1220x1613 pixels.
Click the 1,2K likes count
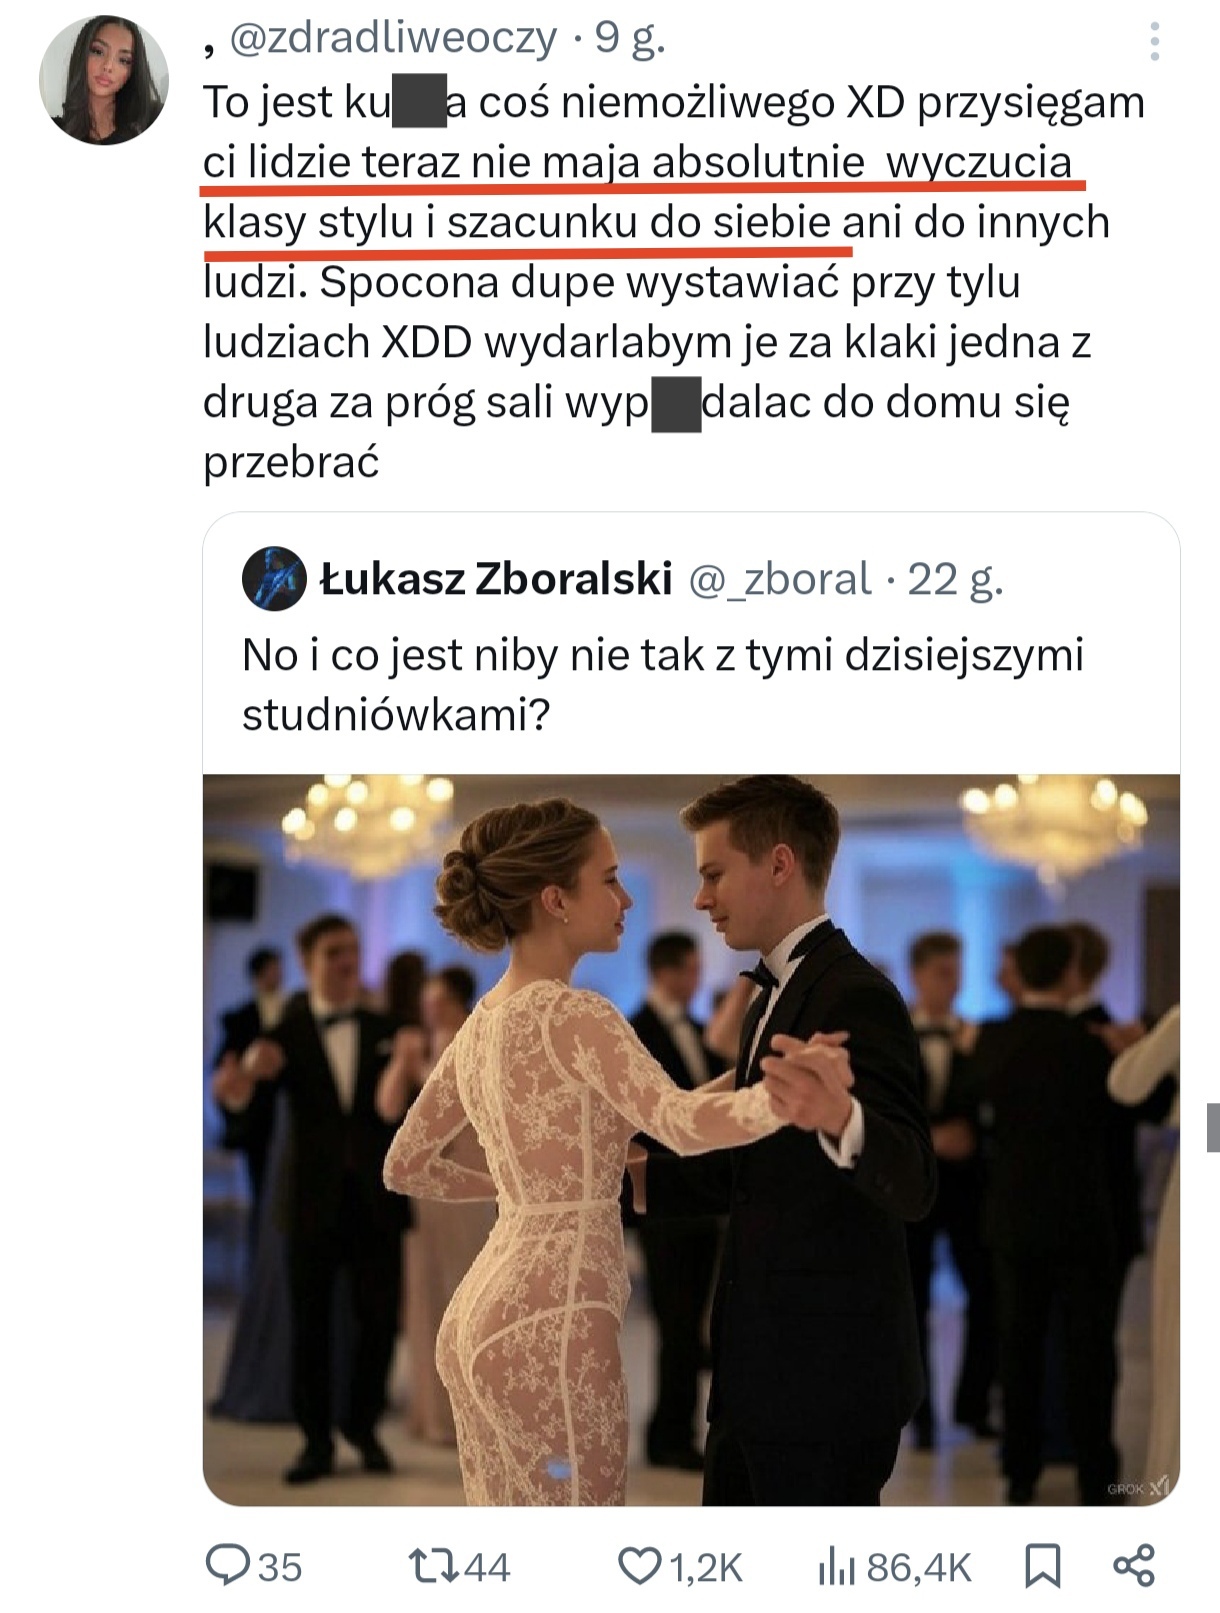click(706, 1567)
